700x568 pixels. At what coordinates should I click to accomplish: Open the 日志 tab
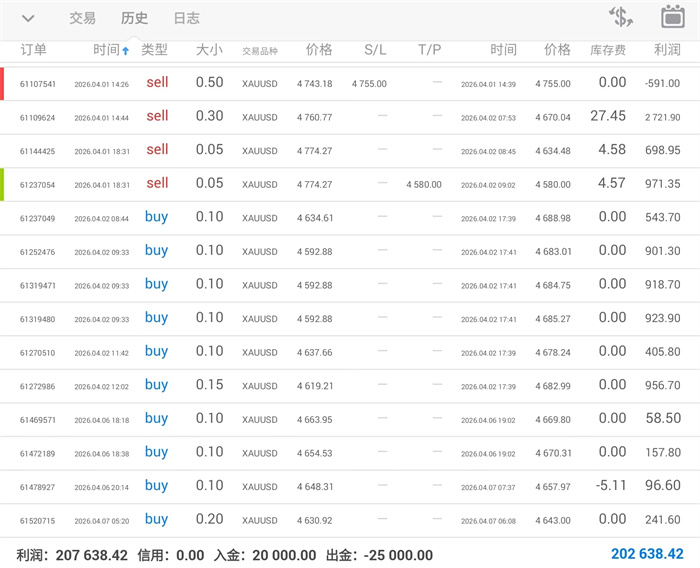click(186, 18)
